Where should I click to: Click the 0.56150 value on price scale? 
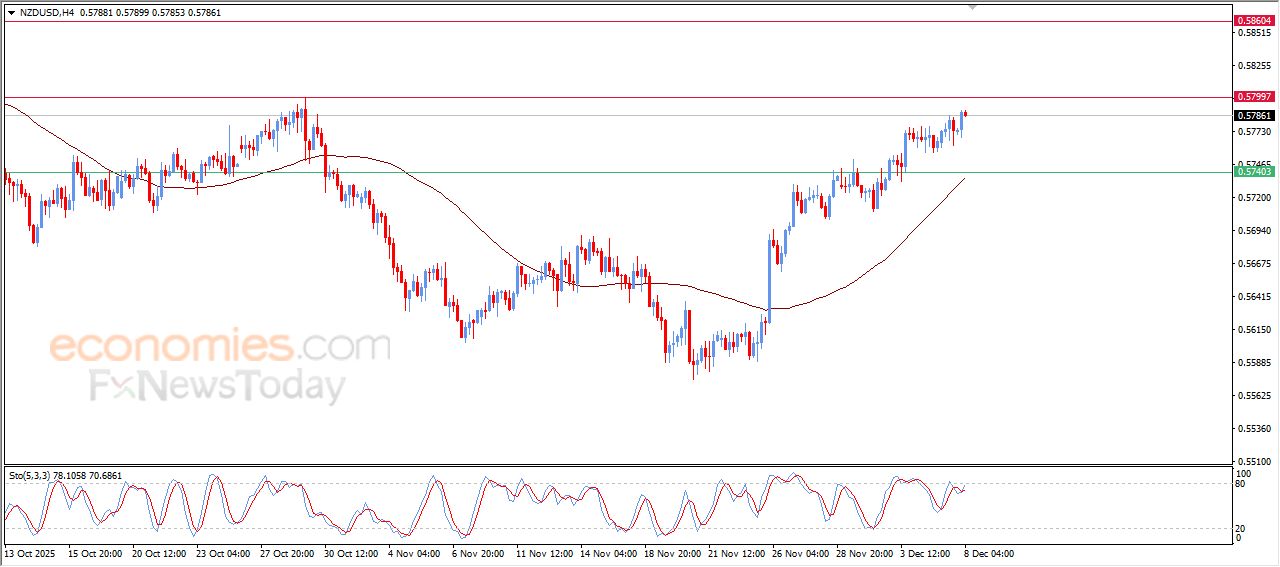click(x=1253, y=330)
